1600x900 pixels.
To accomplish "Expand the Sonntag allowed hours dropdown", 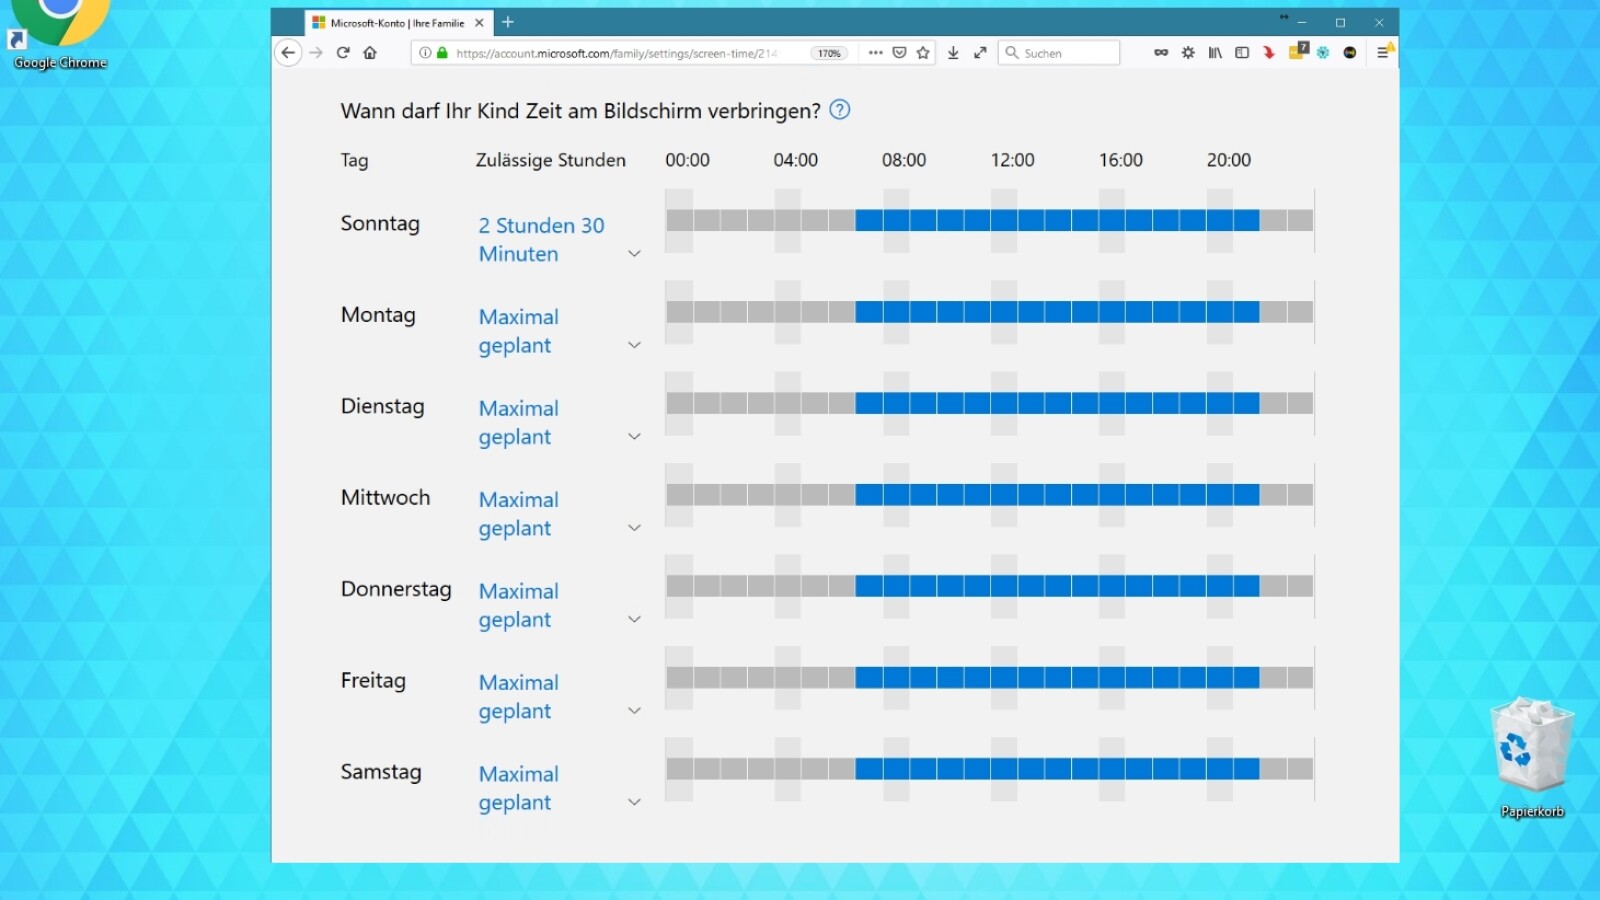I will point(634,254).
